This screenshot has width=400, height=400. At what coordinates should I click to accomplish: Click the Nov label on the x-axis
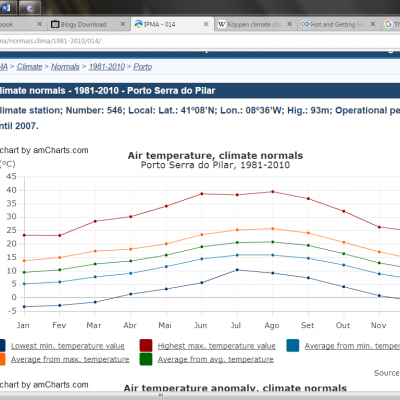coord(379,325)
